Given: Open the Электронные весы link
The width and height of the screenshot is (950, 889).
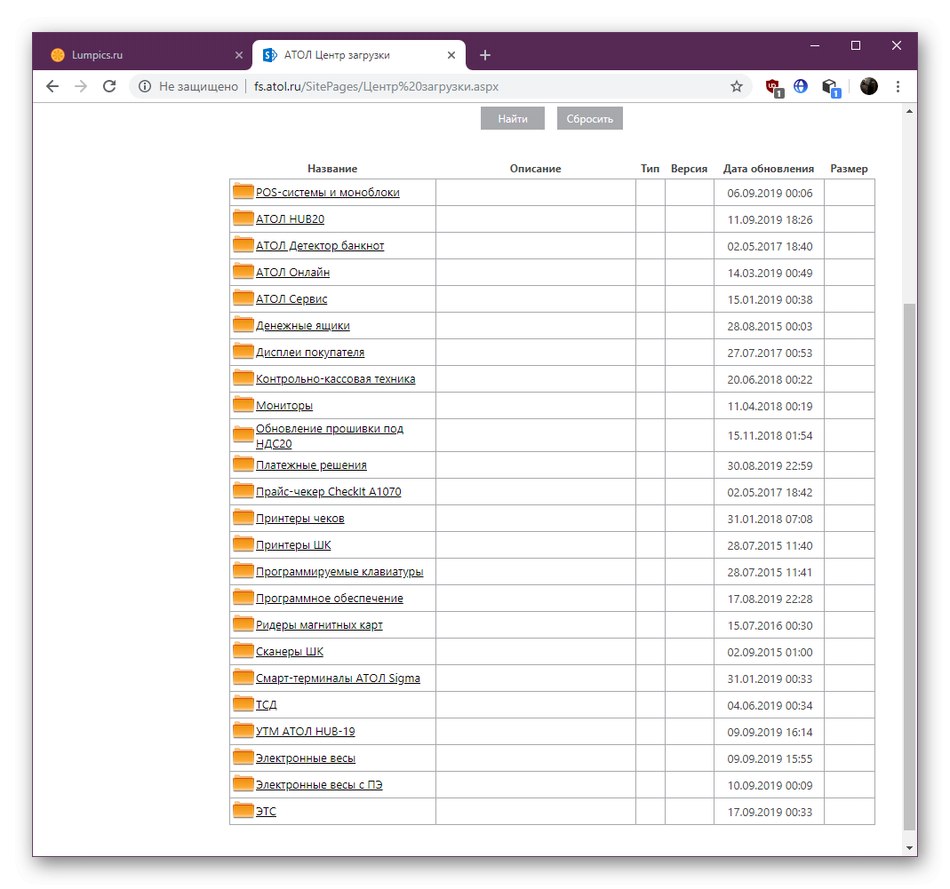Looking at the screenshot, I should pos(305,758).
